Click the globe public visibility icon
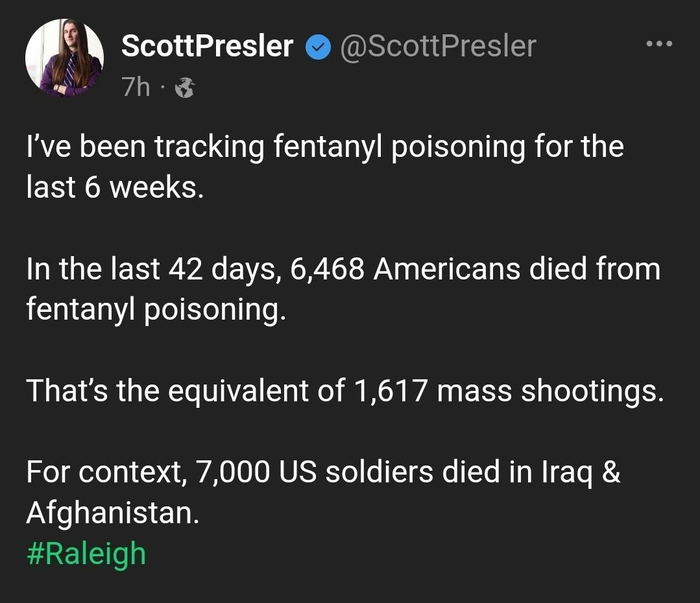This screenshot has width=700, height=603. (184, 89)
